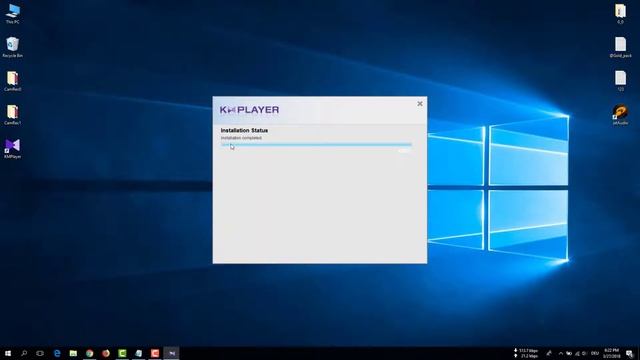Screen dimensions: 640x360
Task: Select the second CamRec folder icon
Action: pyautogui.click(x=13, y=115)
